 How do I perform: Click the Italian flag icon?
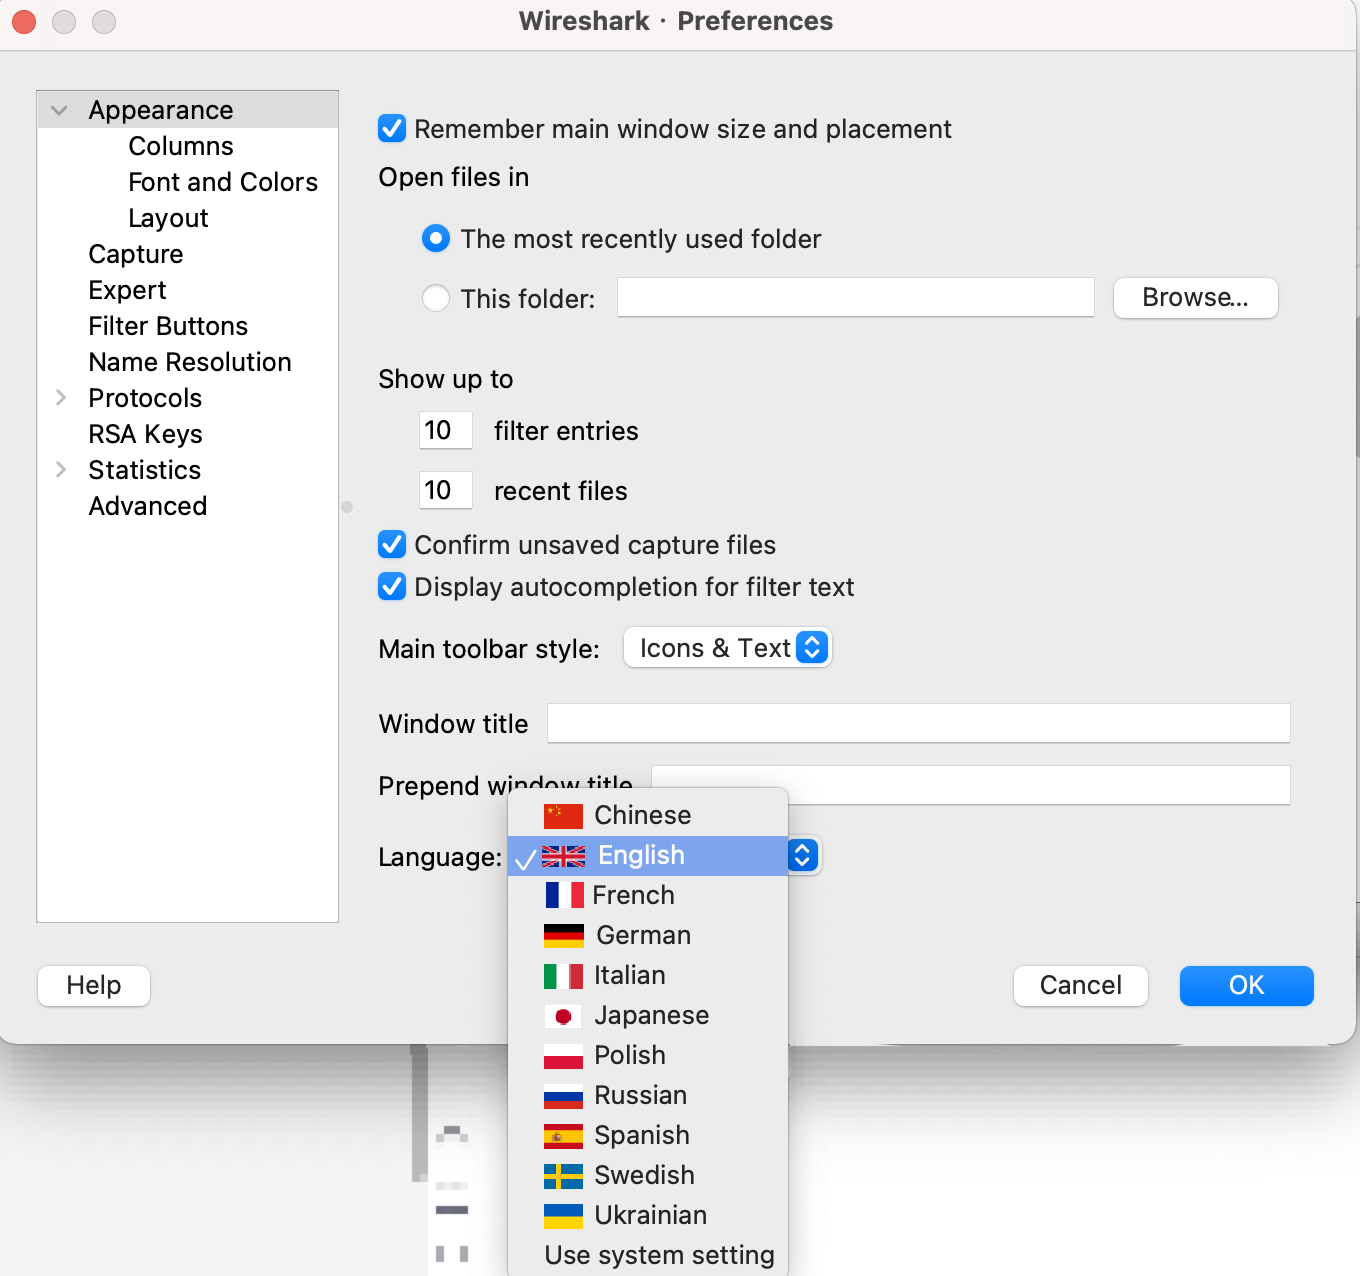[x=564, y=975]
